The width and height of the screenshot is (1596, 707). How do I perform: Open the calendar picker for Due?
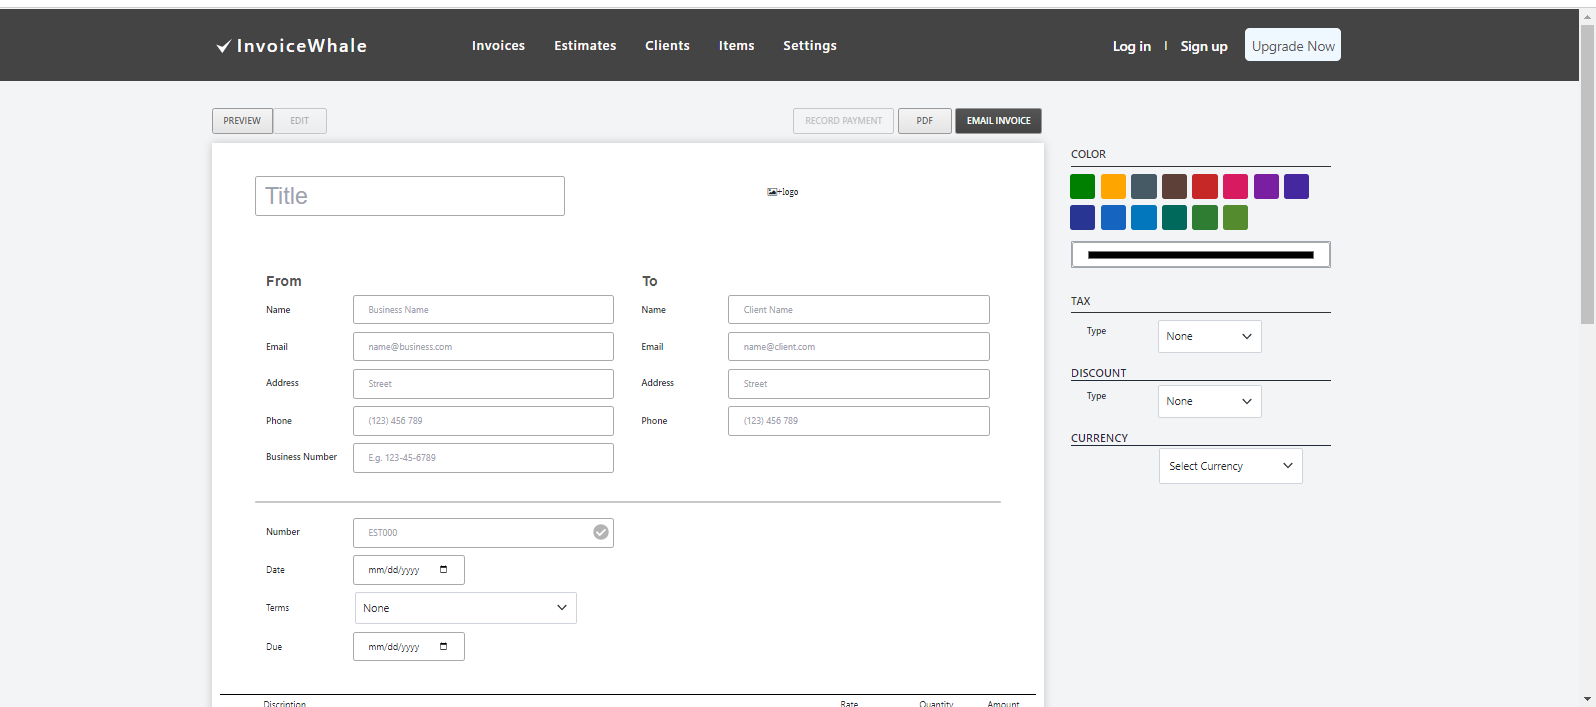(444, 647)
